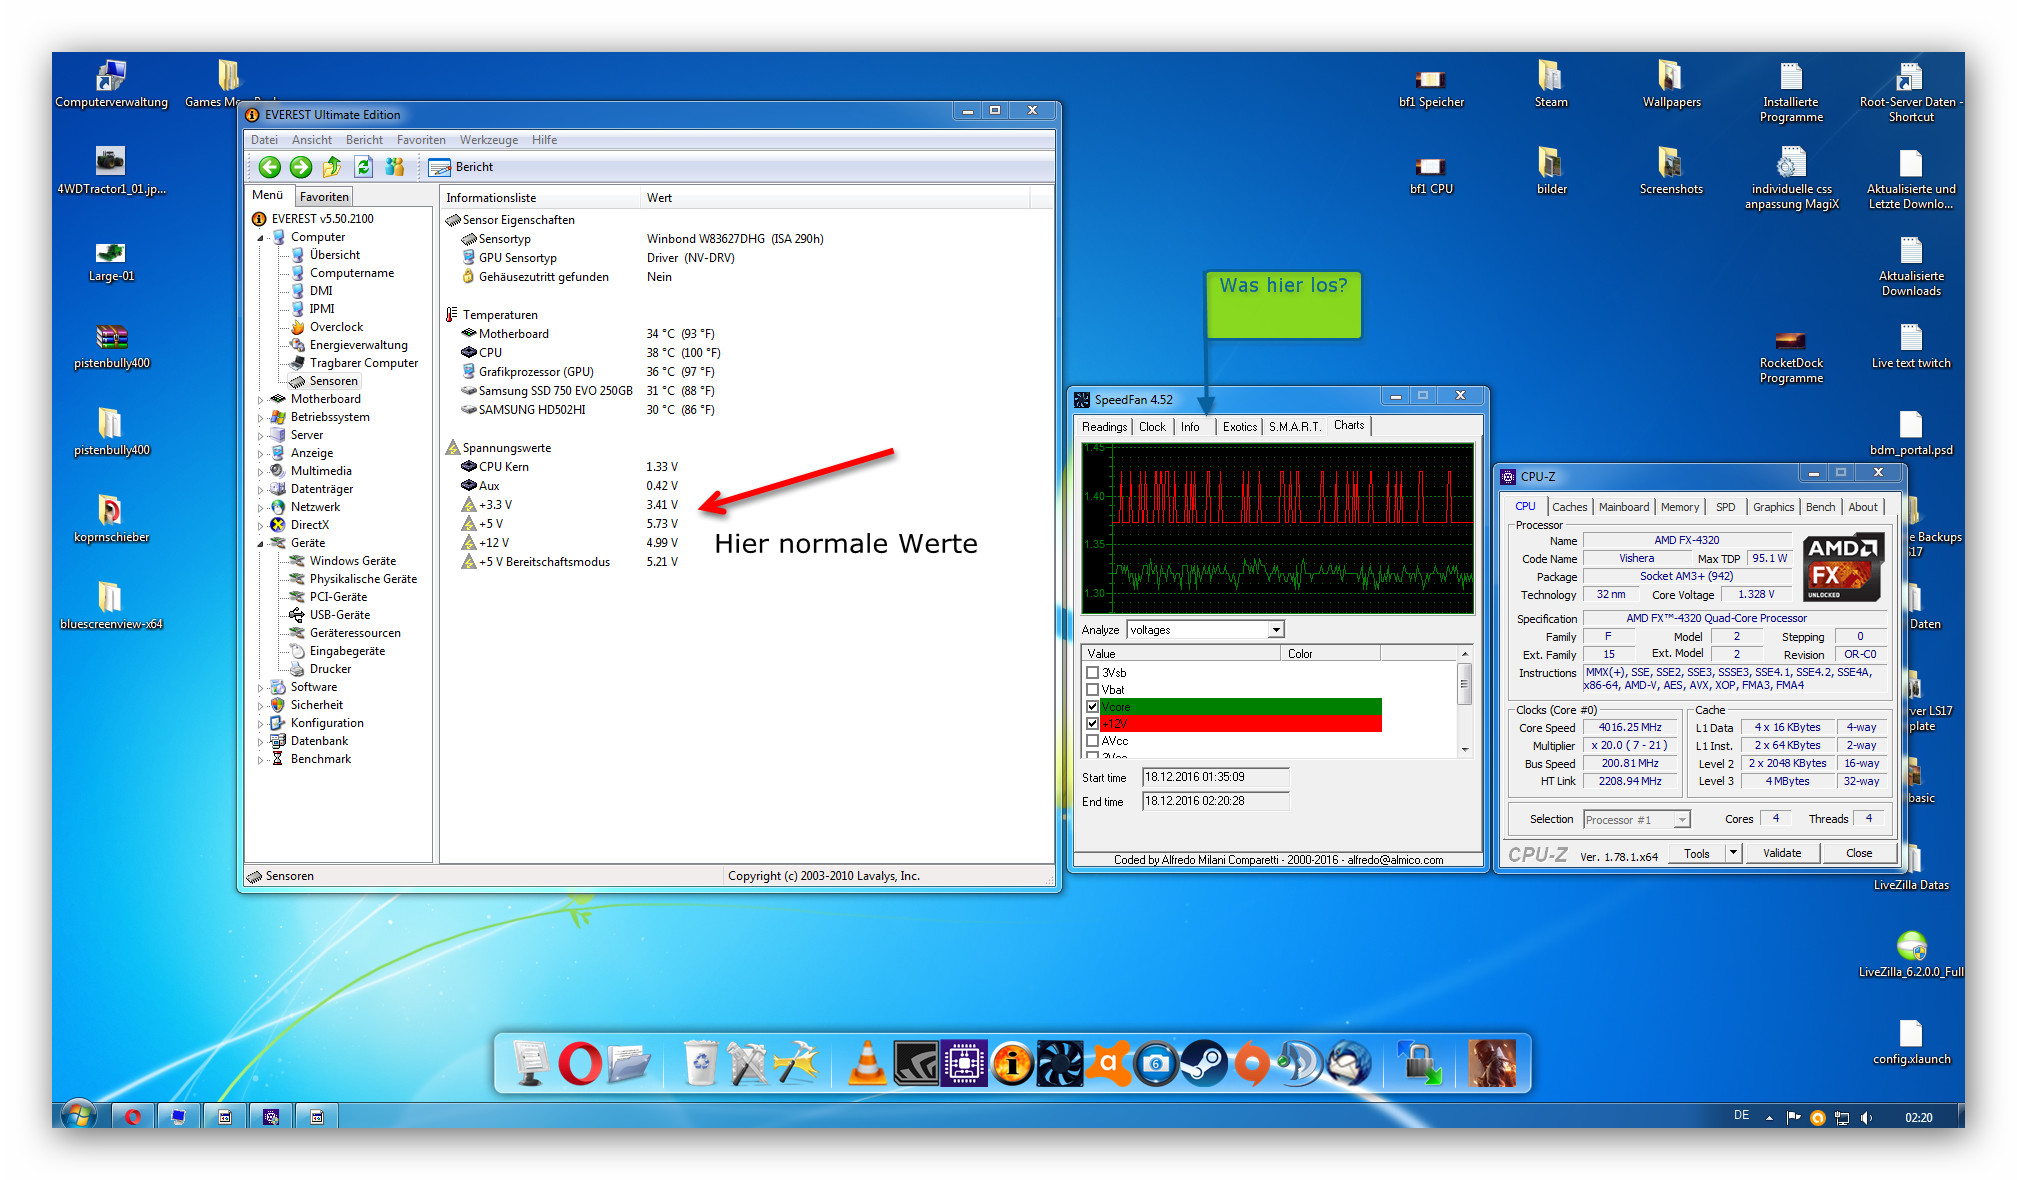Select Overclock in the Computer tree
Viewport: 2017px width, 1180px height.
pyautogui.click(x=336, y=327)
